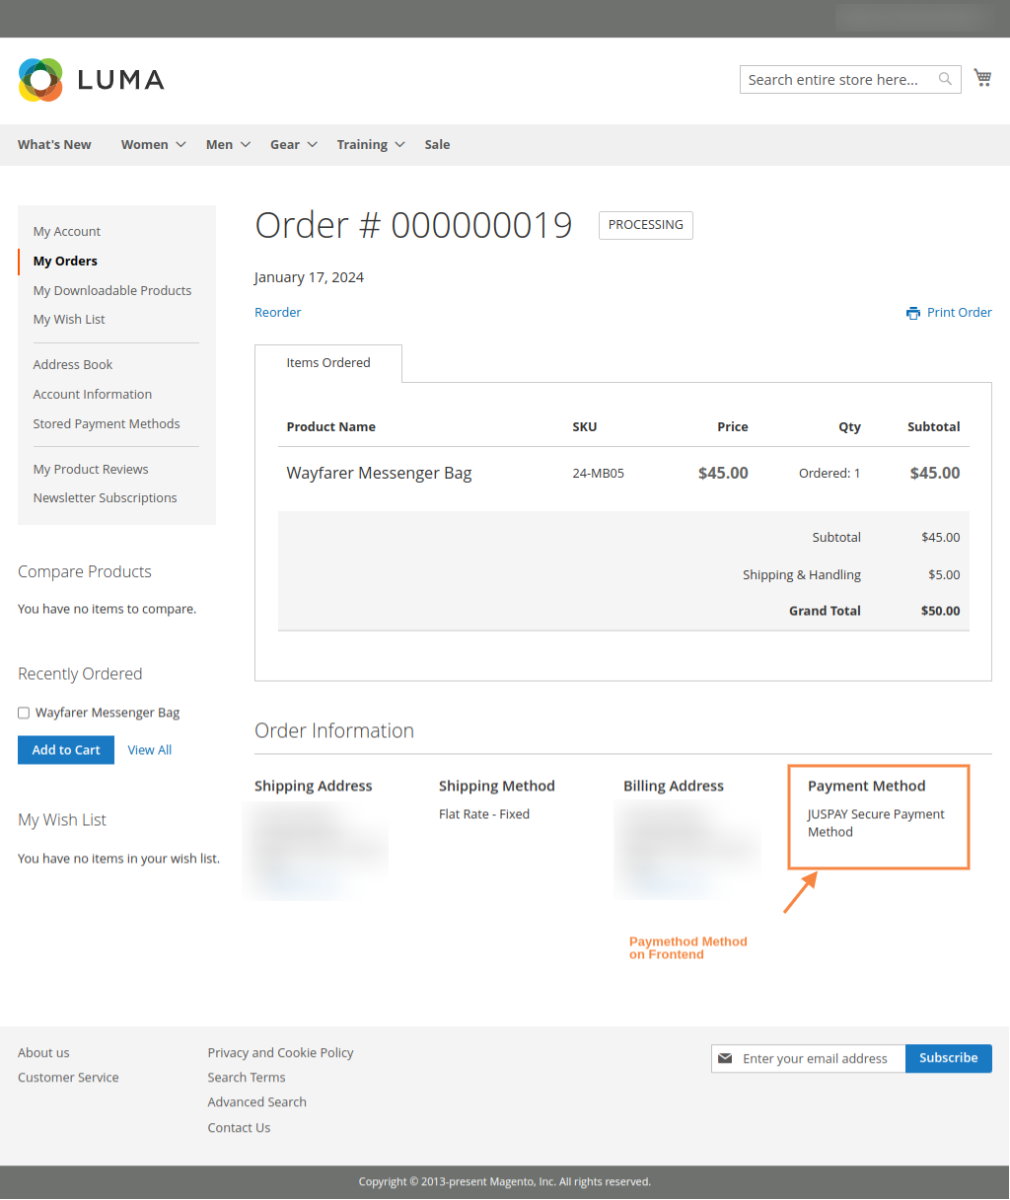Click the printer icon next to Print Order
Image resolution: width=1010 pixels, height=1200 pixels.
913,312
